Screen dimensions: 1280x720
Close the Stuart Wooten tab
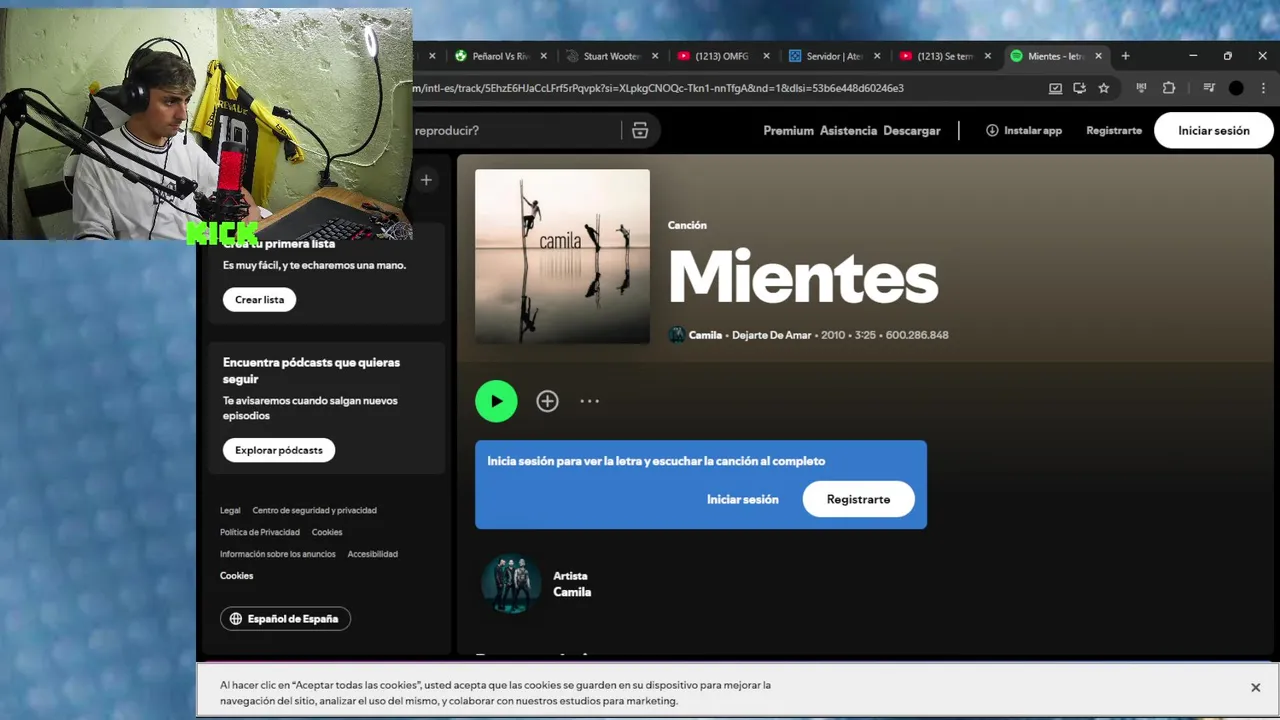point(656,56)
